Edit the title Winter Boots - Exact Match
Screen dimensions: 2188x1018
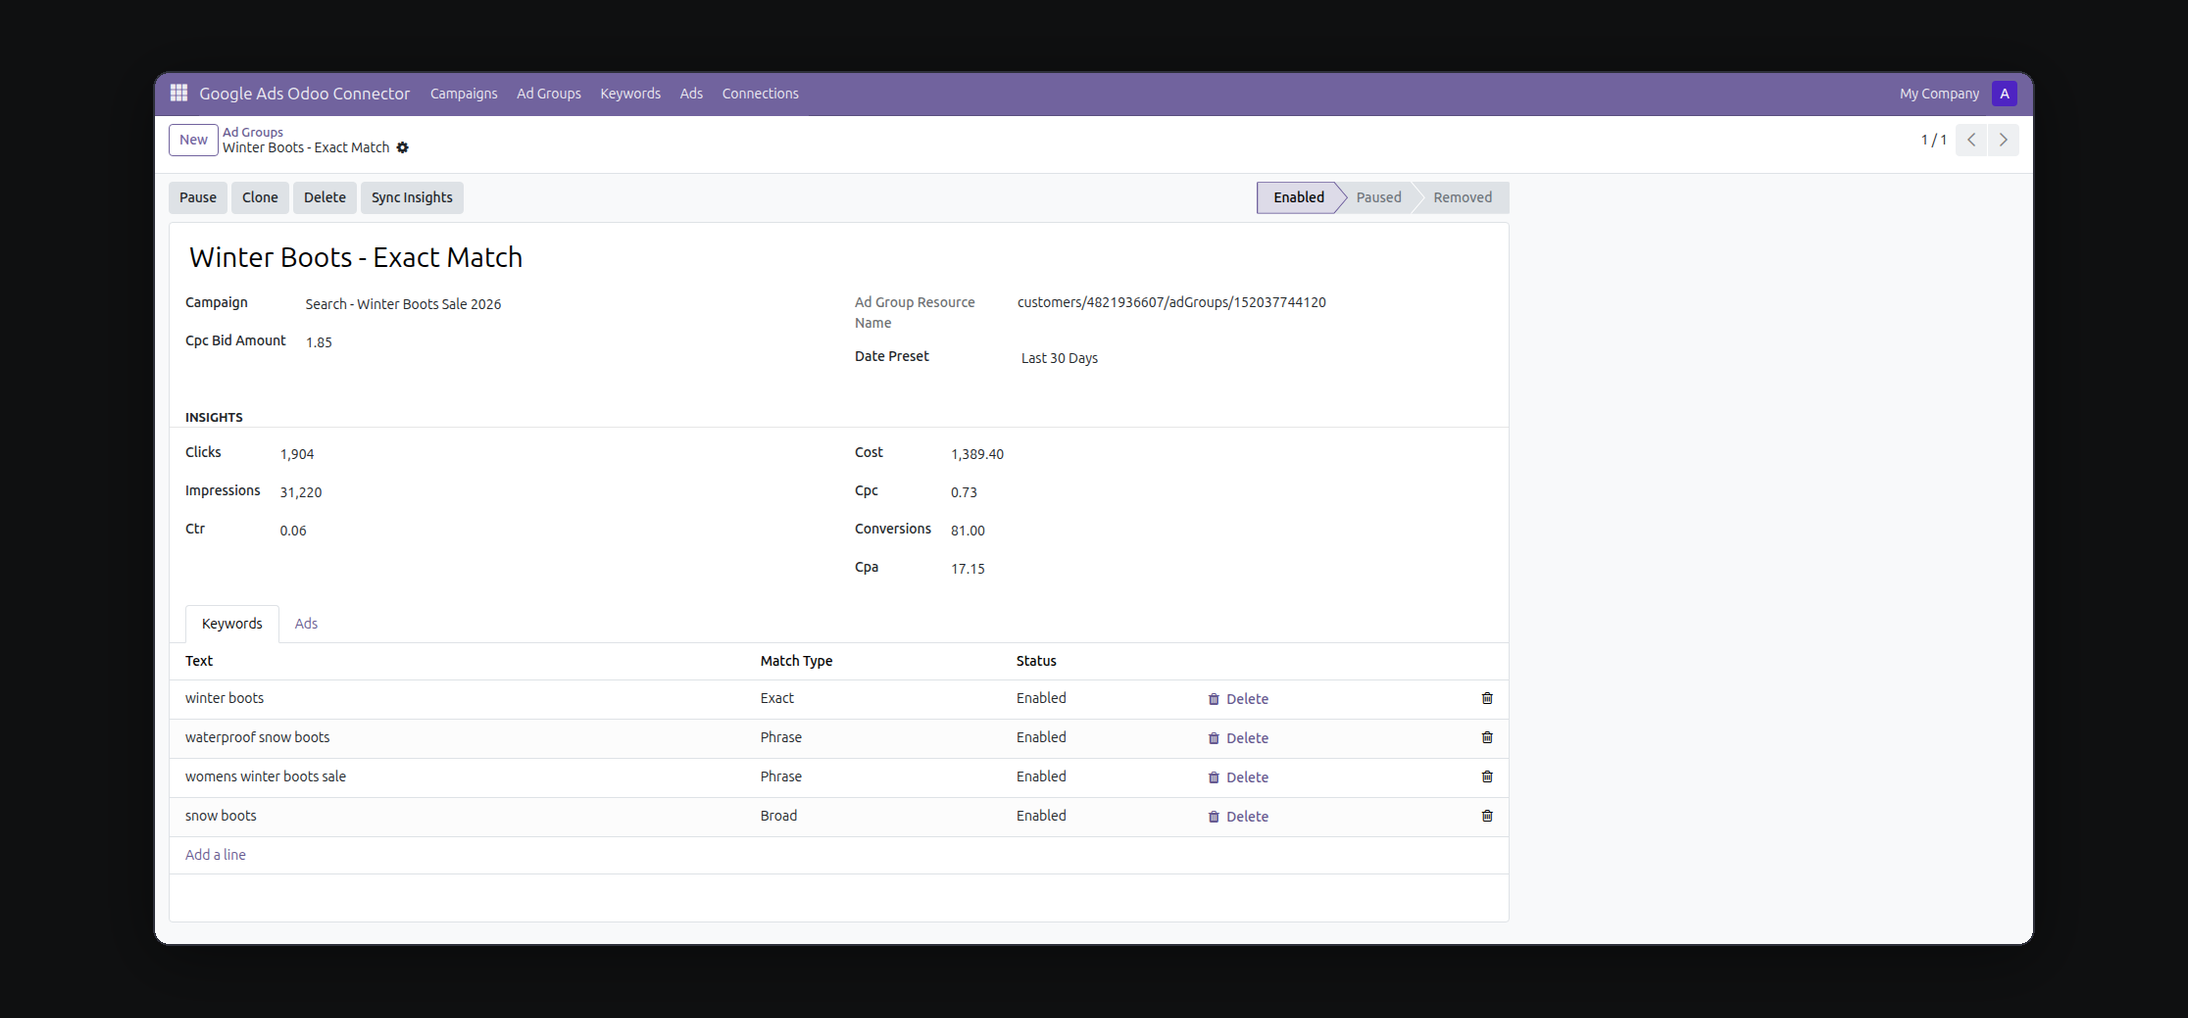[356, 257]
